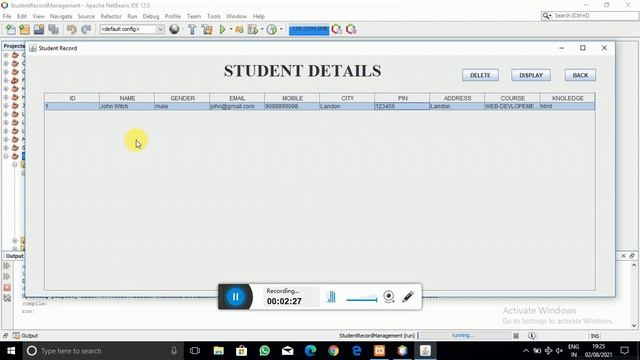
Task: Click the blue memory usage bar in toolbar
Action: [x=309, y=30]
